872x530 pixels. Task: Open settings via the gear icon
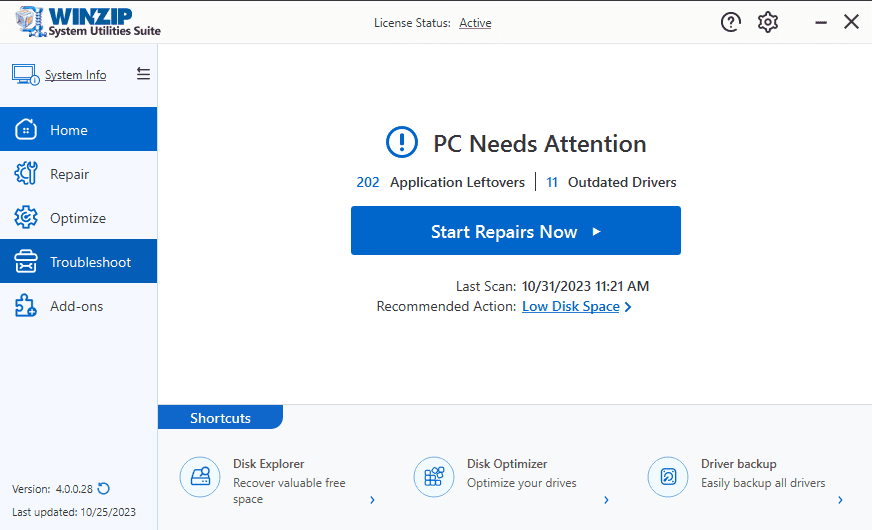767,22
